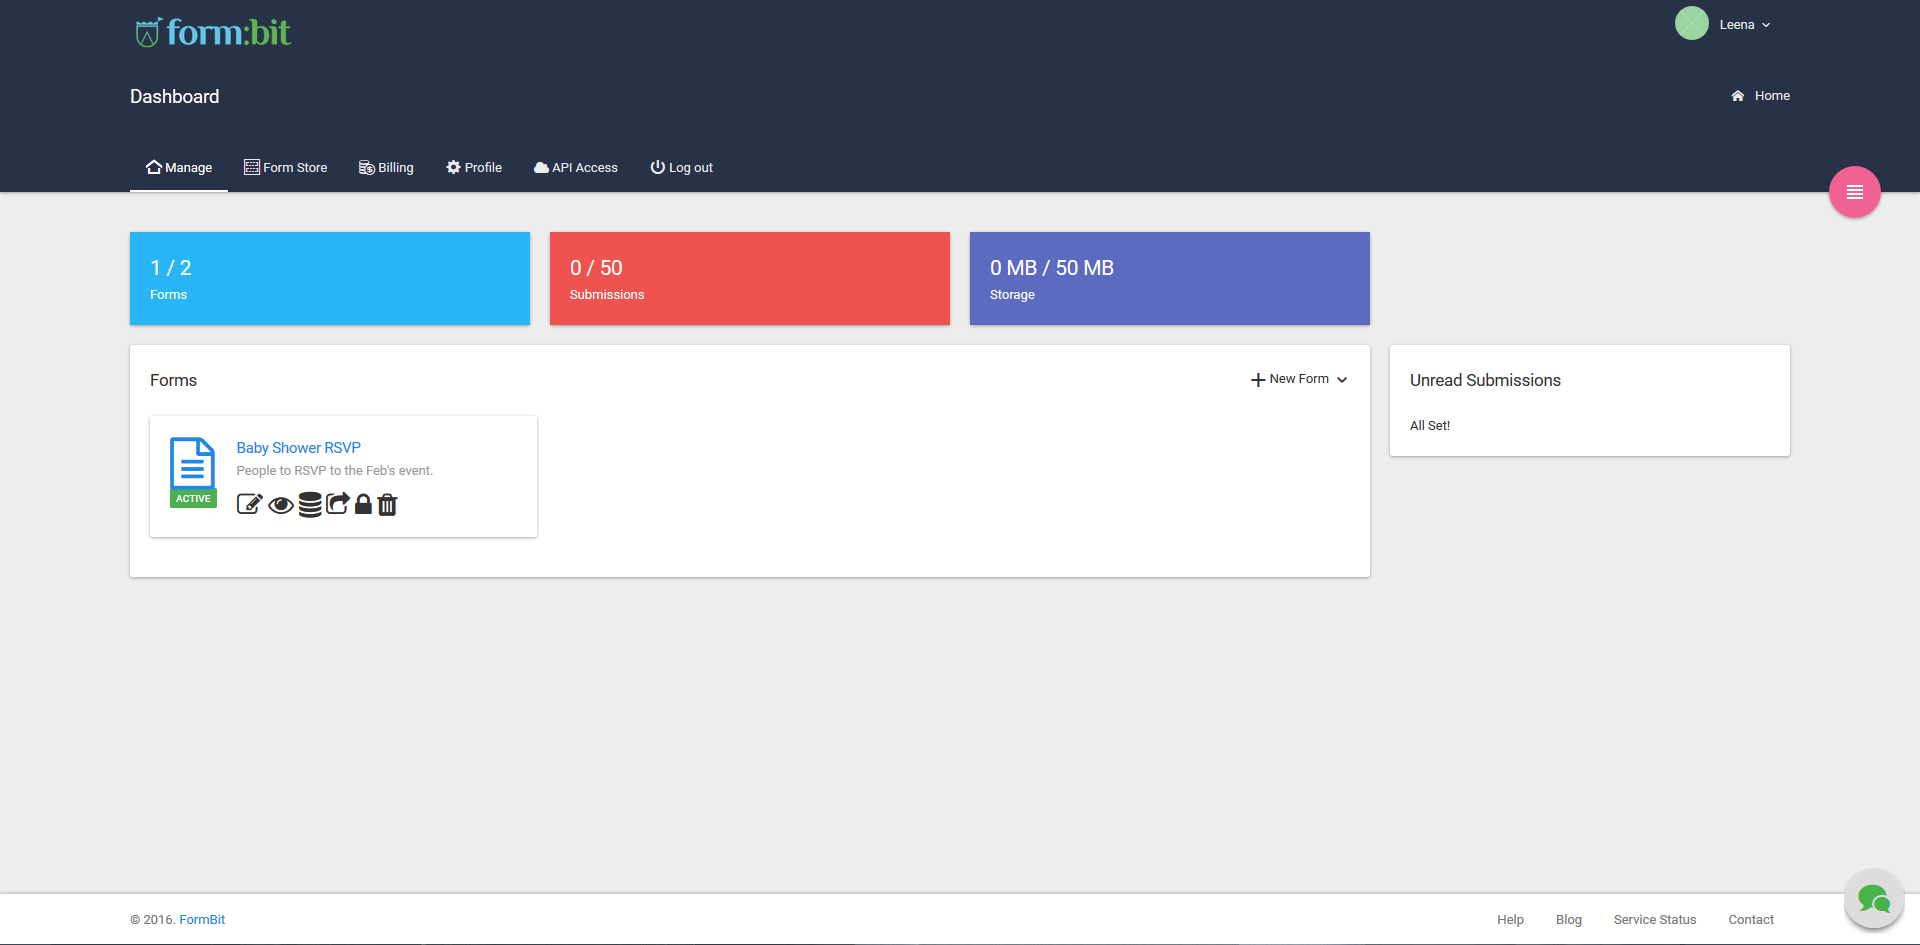View submissions database for Baby Shower RSVP
The image size is (1920, 945).
coord(310,504)
